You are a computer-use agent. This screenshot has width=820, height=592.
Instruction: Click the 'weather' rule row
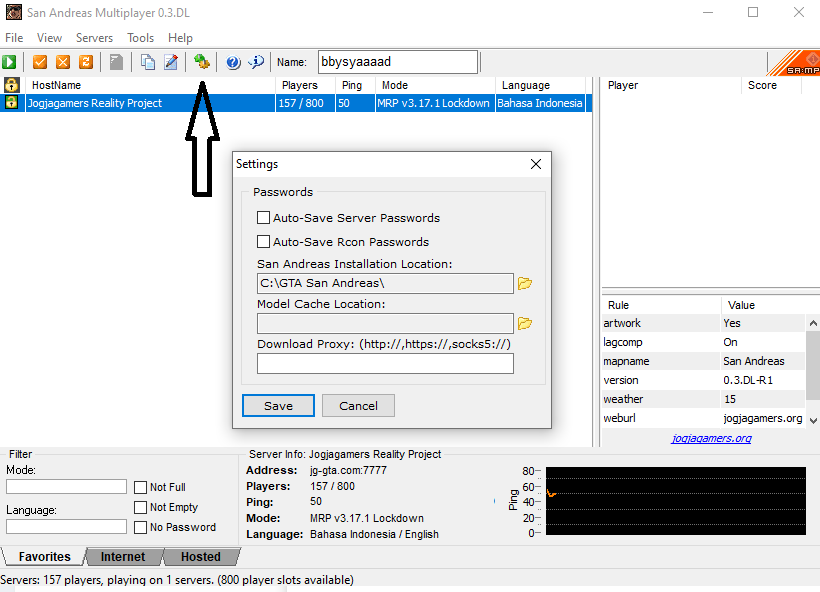[x=703, y=399]
